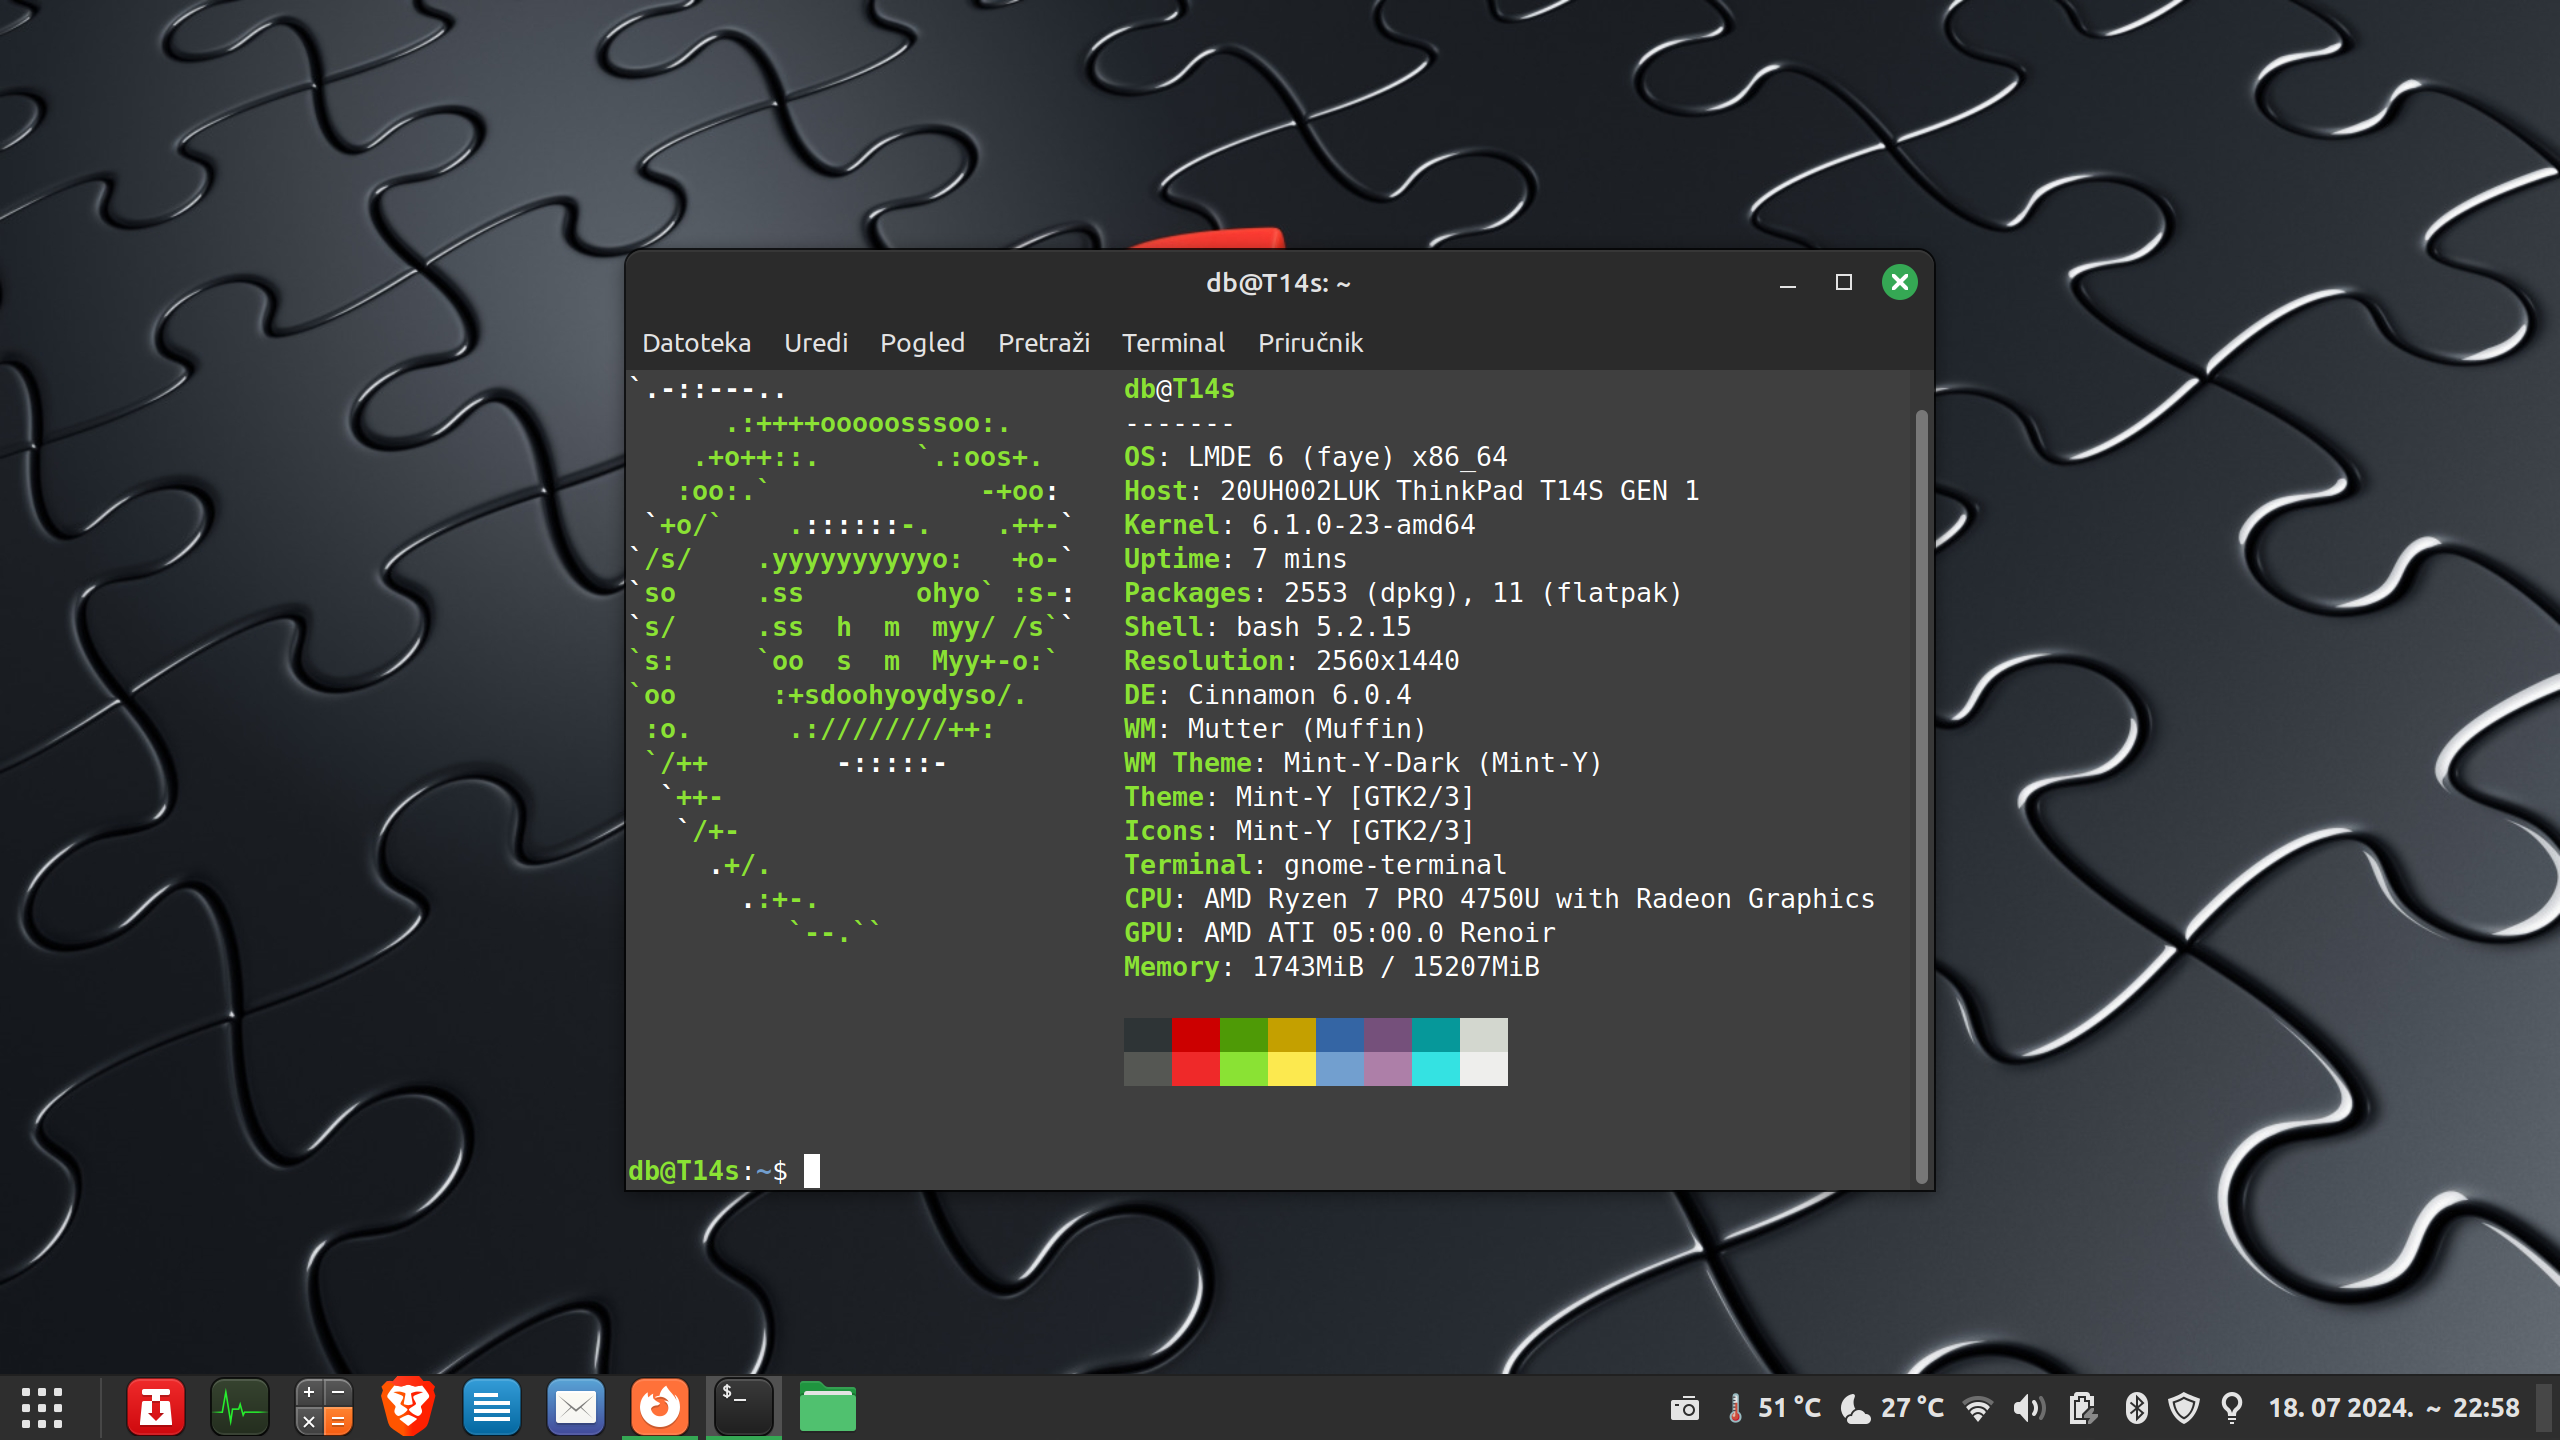Maximize the terminal window

1844,283
